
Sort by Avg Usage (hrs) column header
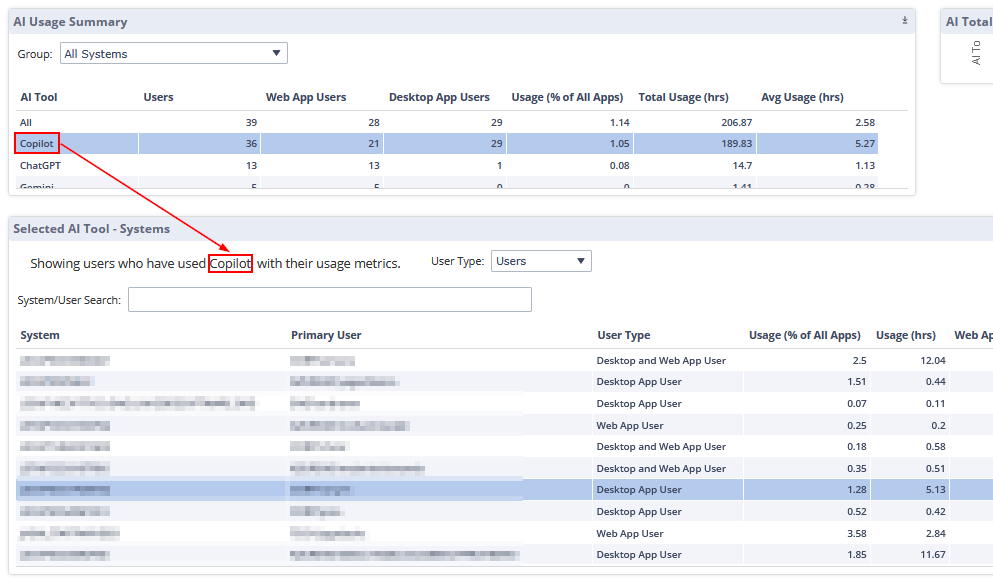(802, 97)
